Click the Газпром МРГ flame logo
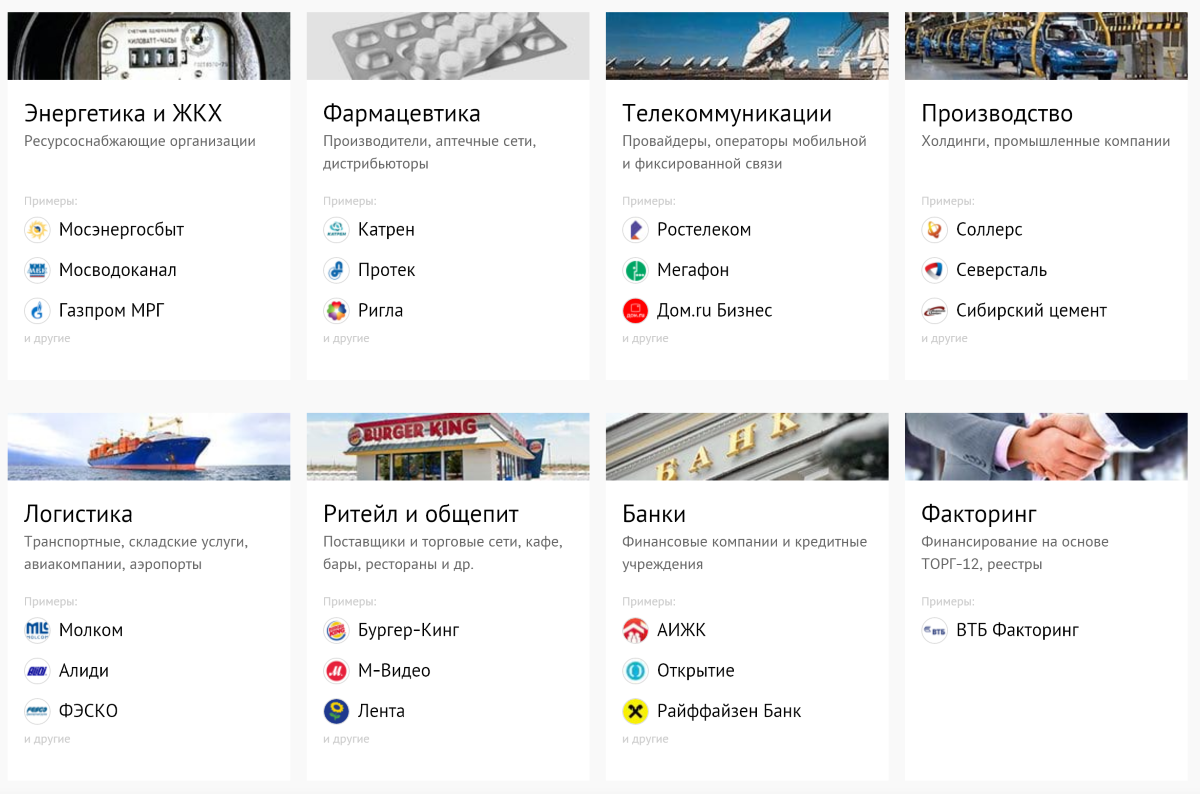This screenshot has height=794, width=1200. tap(37, 311)
